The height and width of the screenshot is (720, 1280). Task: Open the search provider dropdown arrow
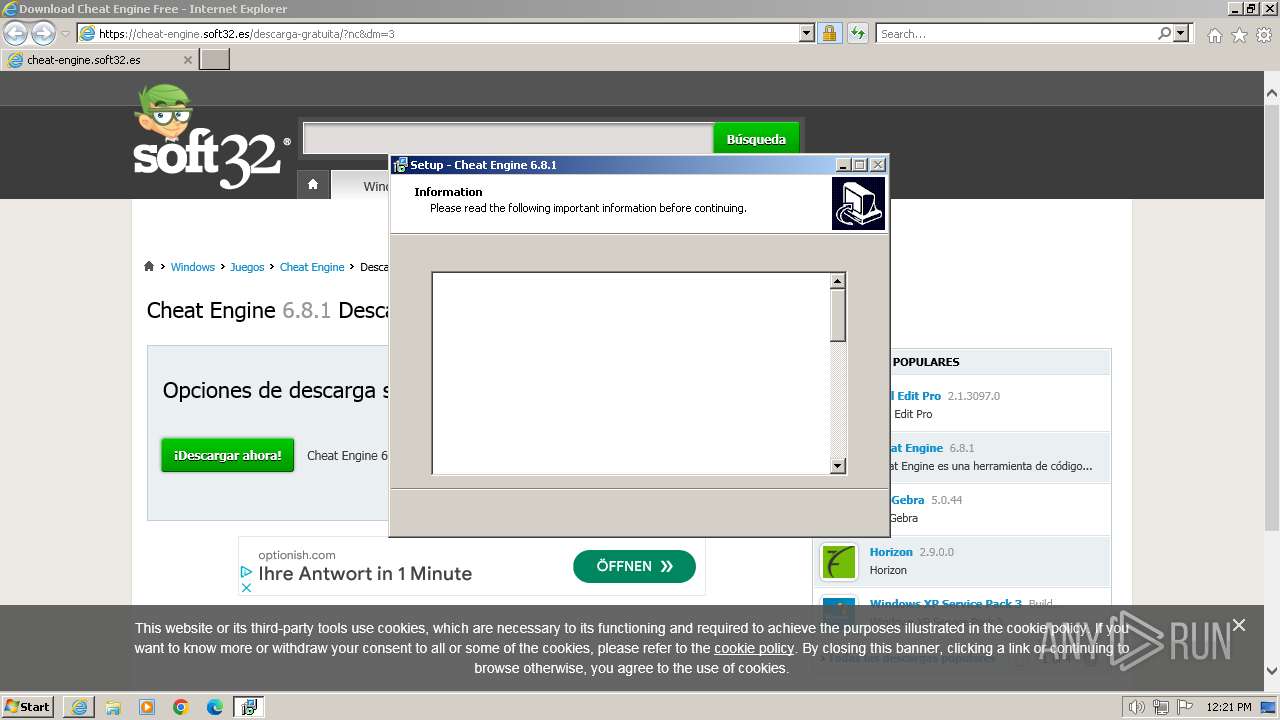1181,33
